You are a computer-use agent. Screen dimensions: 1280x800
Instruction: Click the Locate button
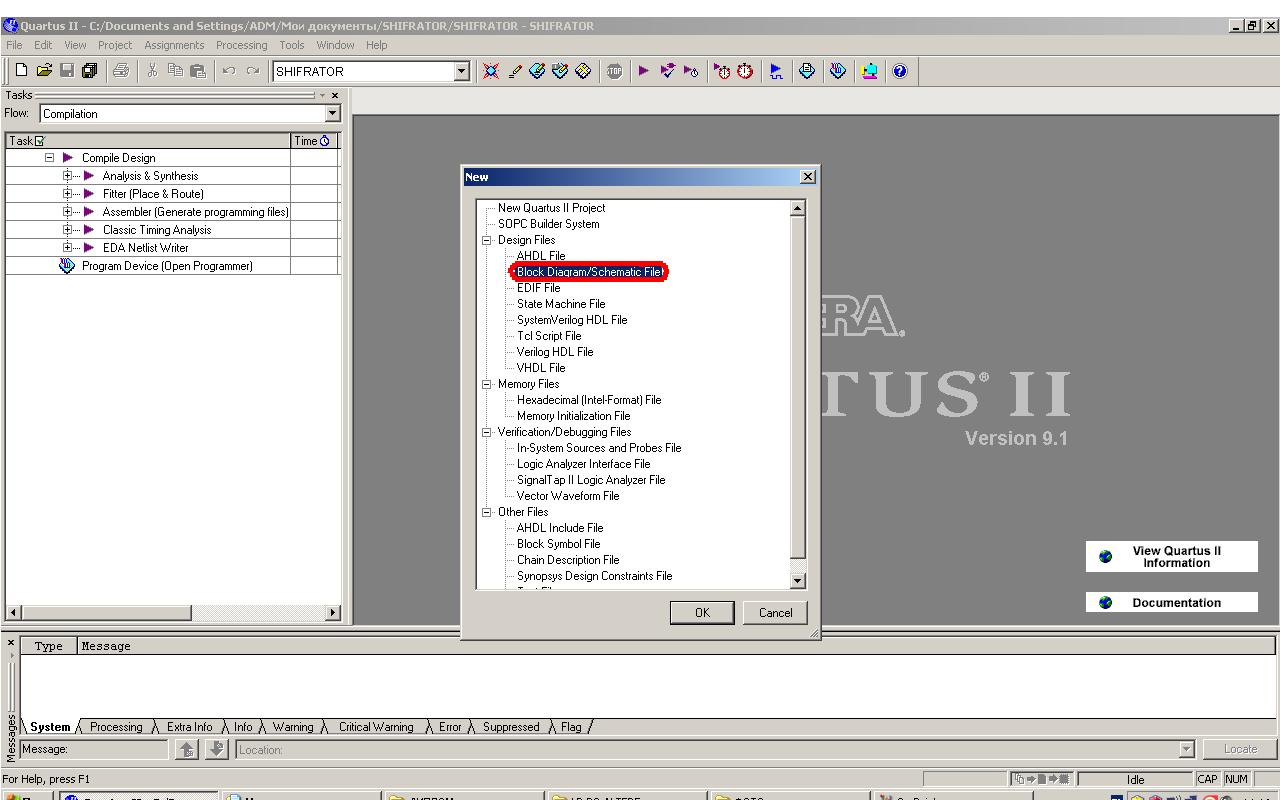pos(1240,749)
